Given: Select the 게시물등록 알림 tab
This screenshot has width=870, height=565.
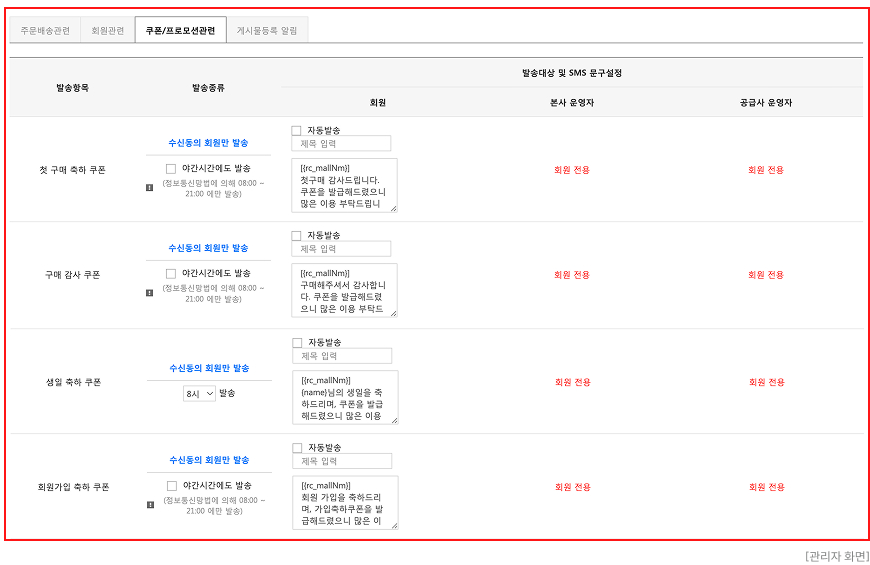Looking at the screenshot, I should [267, 31].
